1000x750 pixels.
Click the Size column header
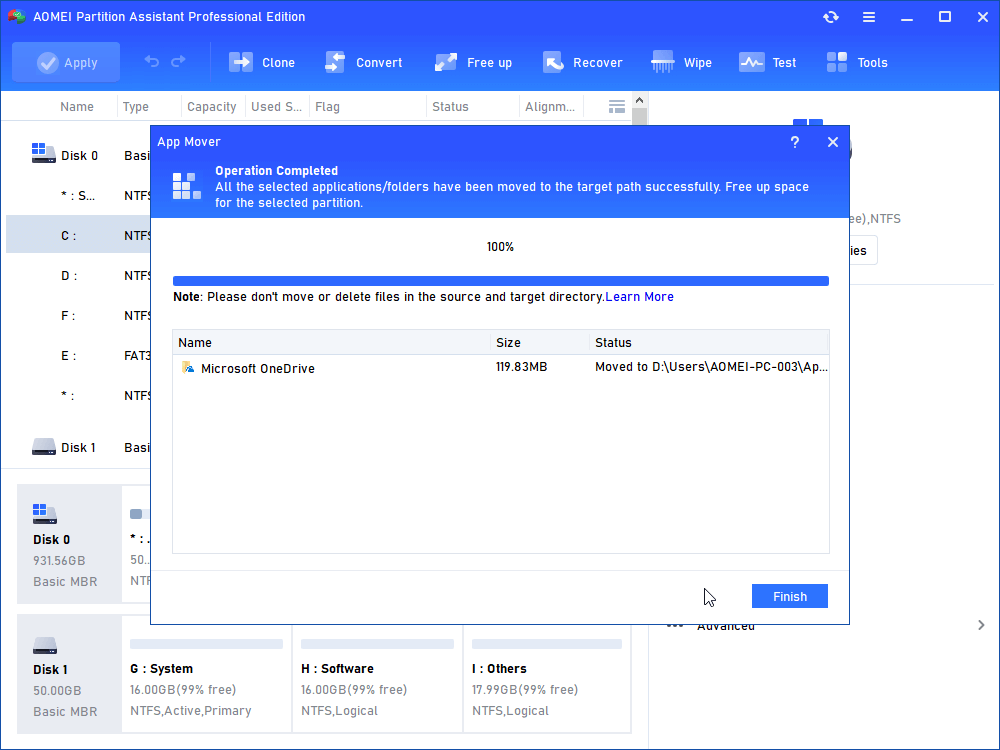click(x=508, y=342)
